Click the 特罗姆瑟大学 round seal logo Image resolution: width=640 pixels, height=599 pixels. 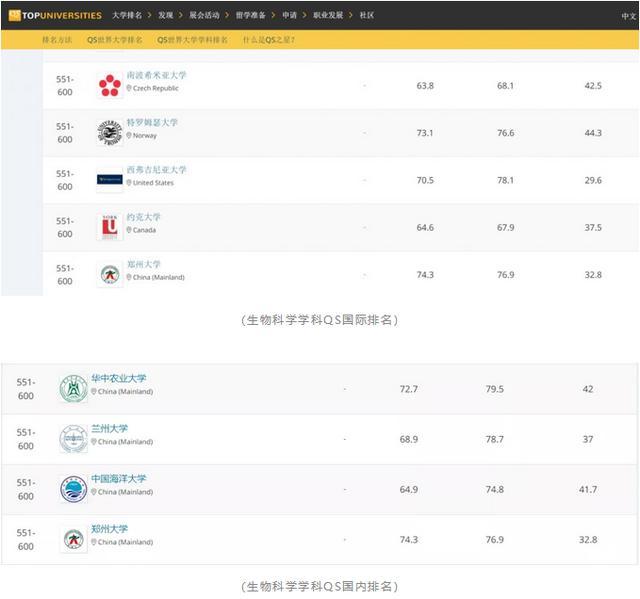point(110,133)
